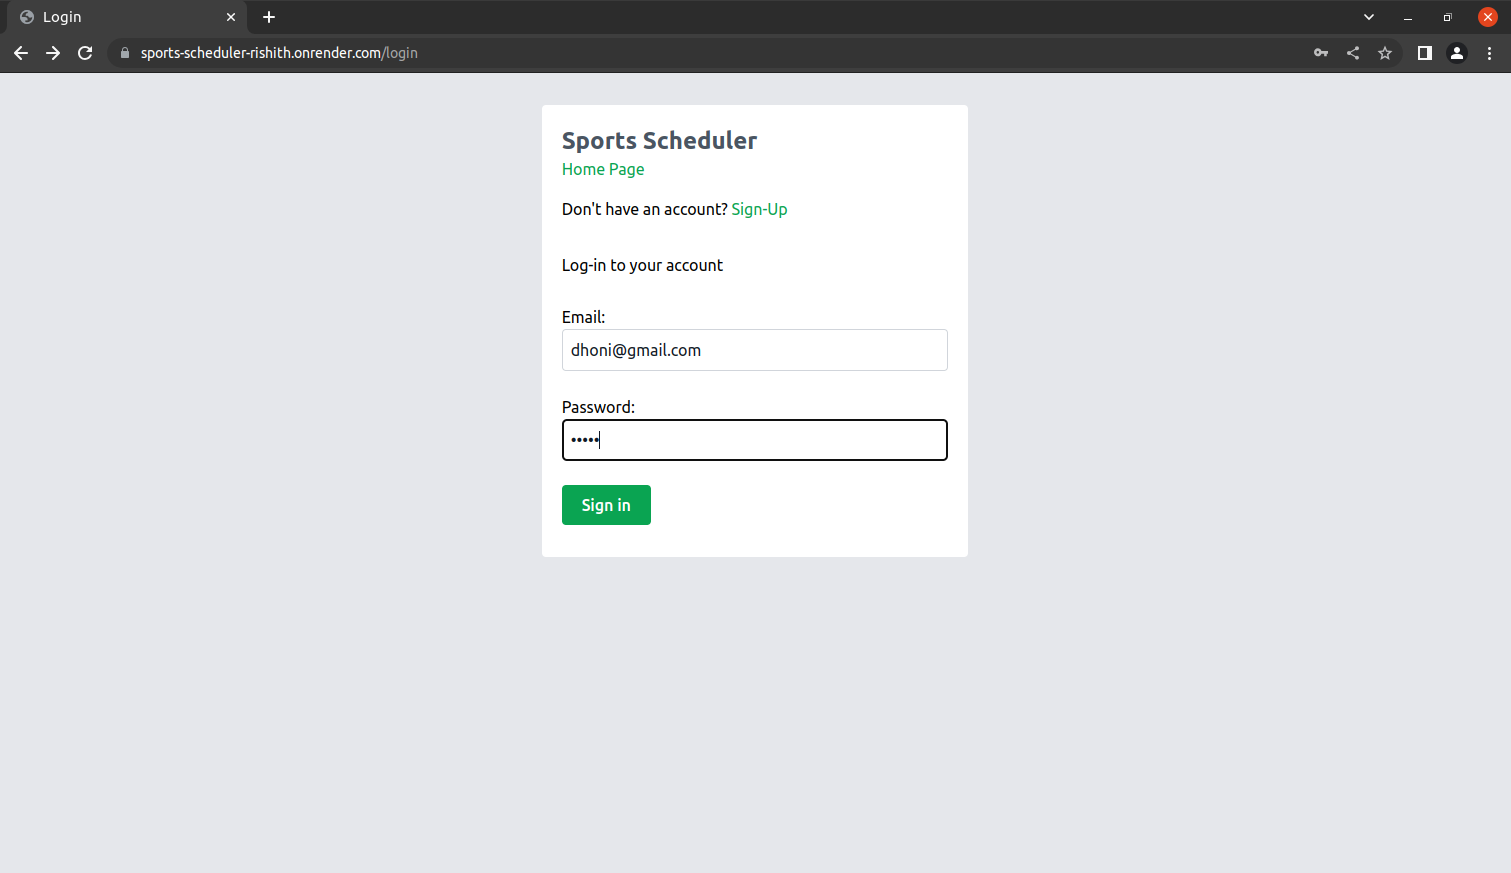Open the tab search chevron

pyautogui.click(x=1368, y=16)
